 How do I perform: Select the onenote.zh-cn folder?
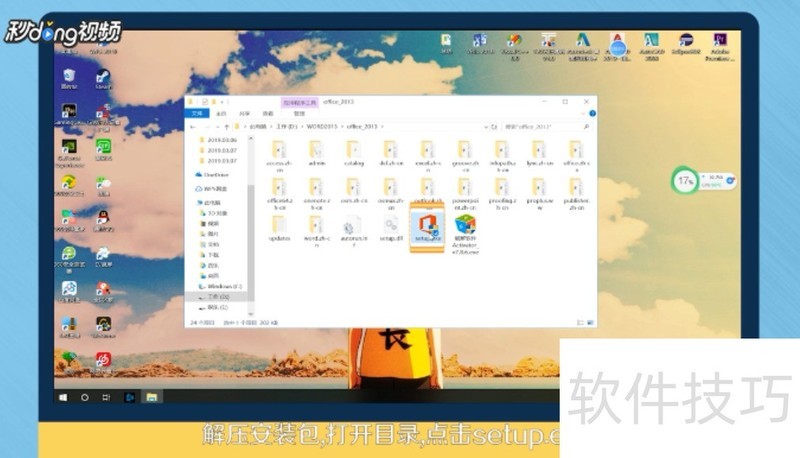pyautogui.click(x=316, y=194)
